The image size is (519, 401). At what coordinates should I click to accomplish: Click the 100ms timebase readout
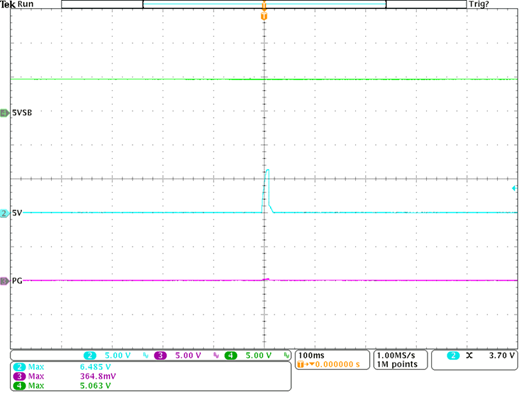(311, 355)
